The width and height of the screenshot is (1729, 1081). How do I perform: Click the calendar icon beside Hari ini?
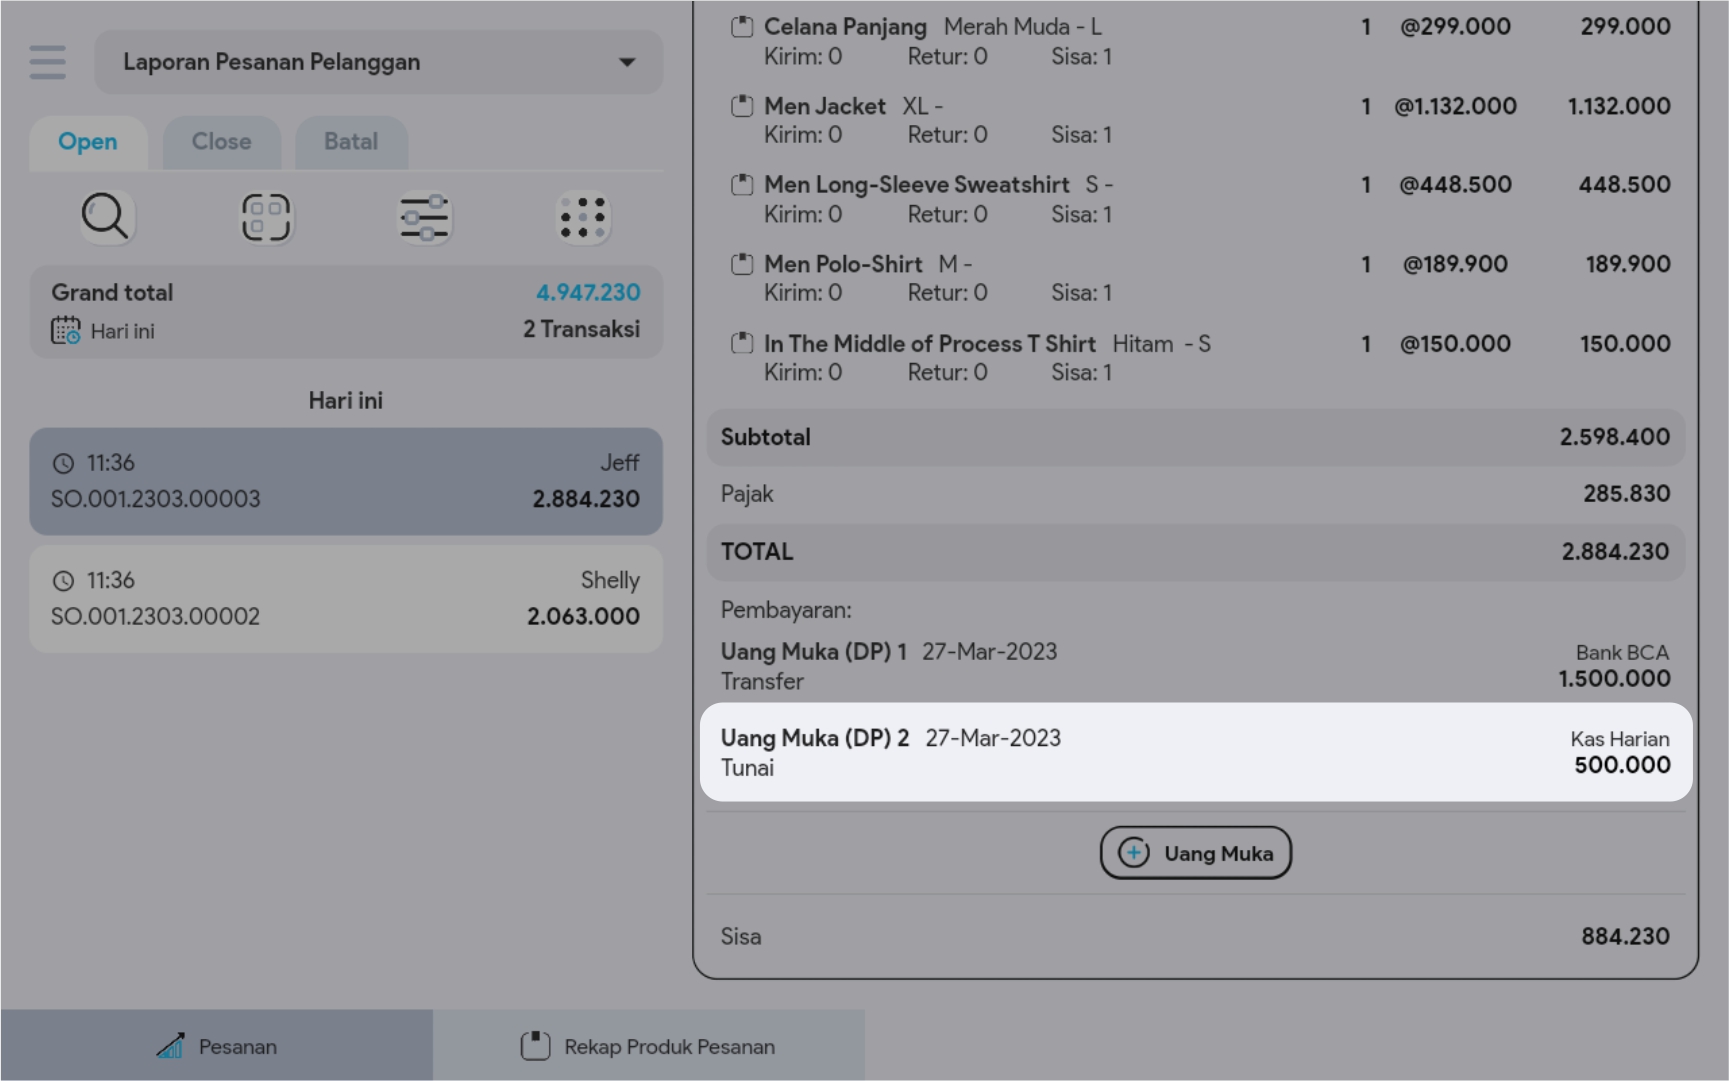pyautogui.click(x=66, y=331)
